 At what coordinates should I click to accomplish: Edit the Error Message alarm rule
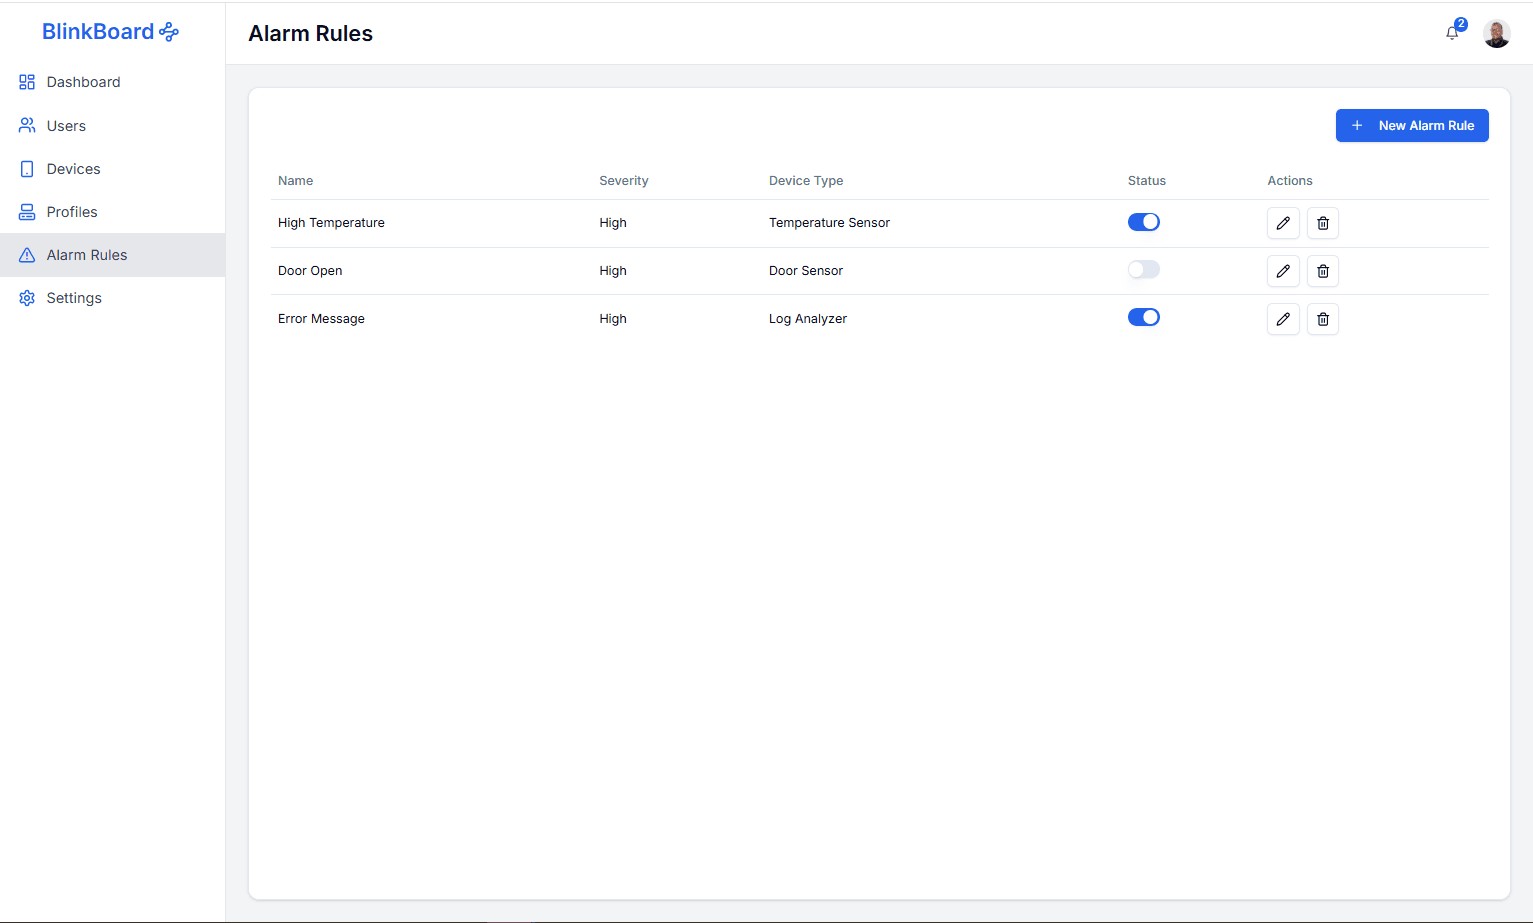(1283, 319)
